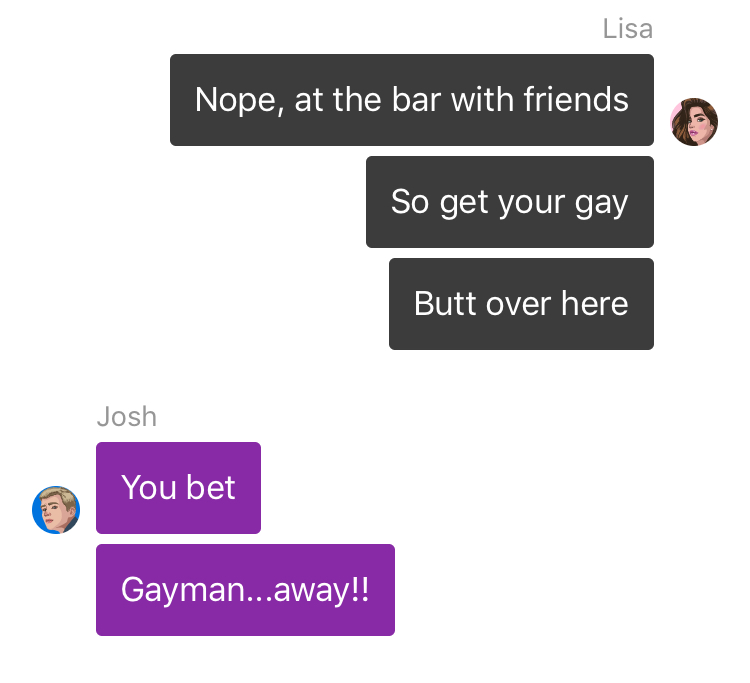Click "away!!" in the last purple bubble
750x683 pixels.
pyautogui.click(x=321, y=590)
